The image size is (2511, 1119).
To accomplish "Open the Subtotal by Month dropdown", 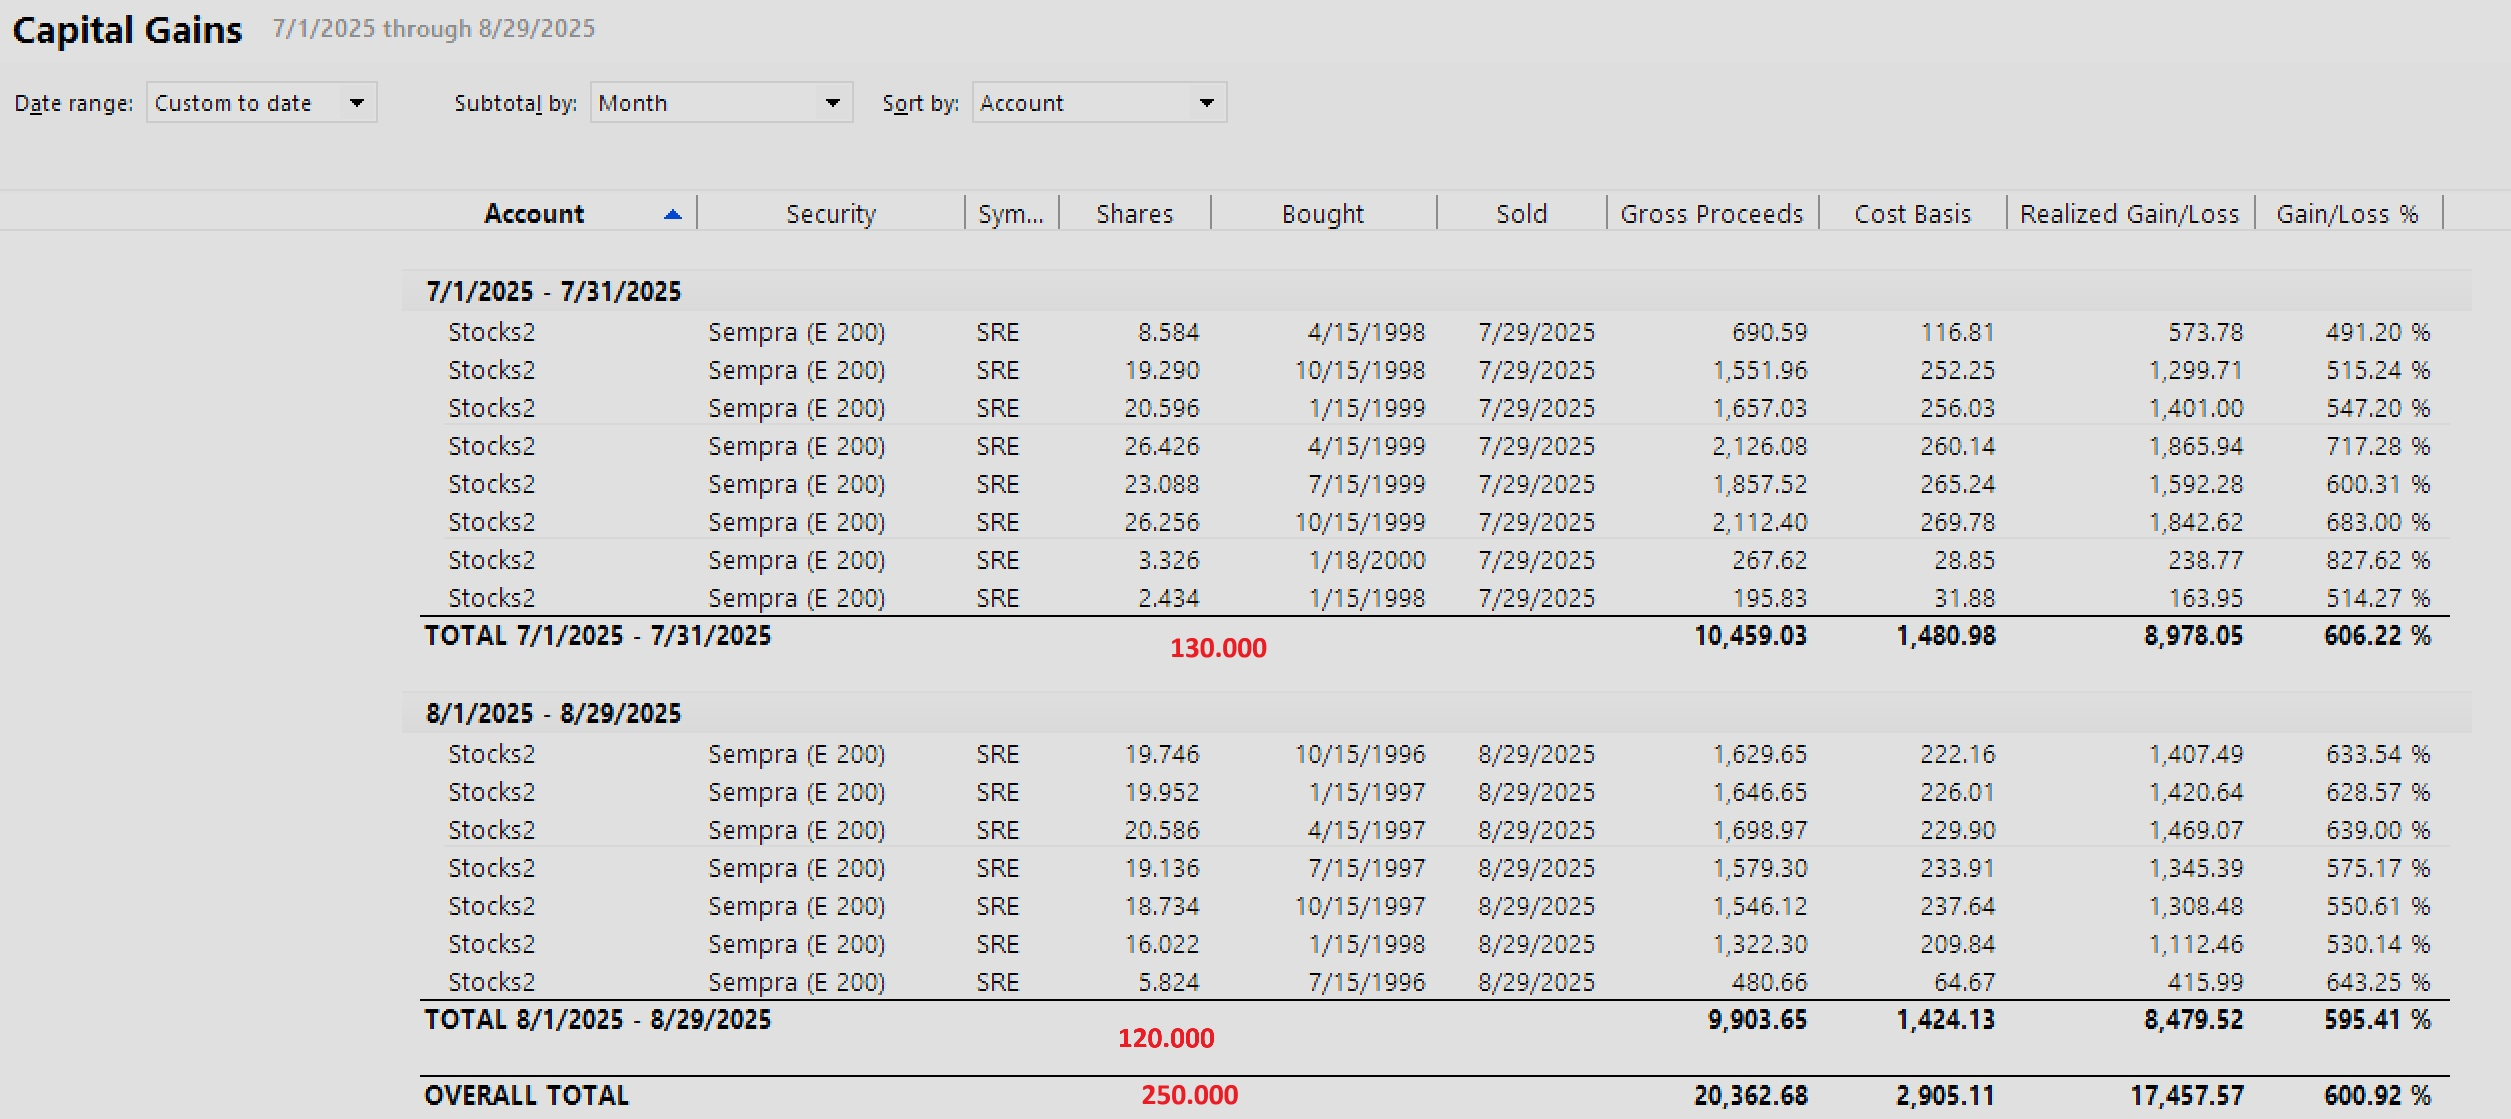I will pos(720,103).
